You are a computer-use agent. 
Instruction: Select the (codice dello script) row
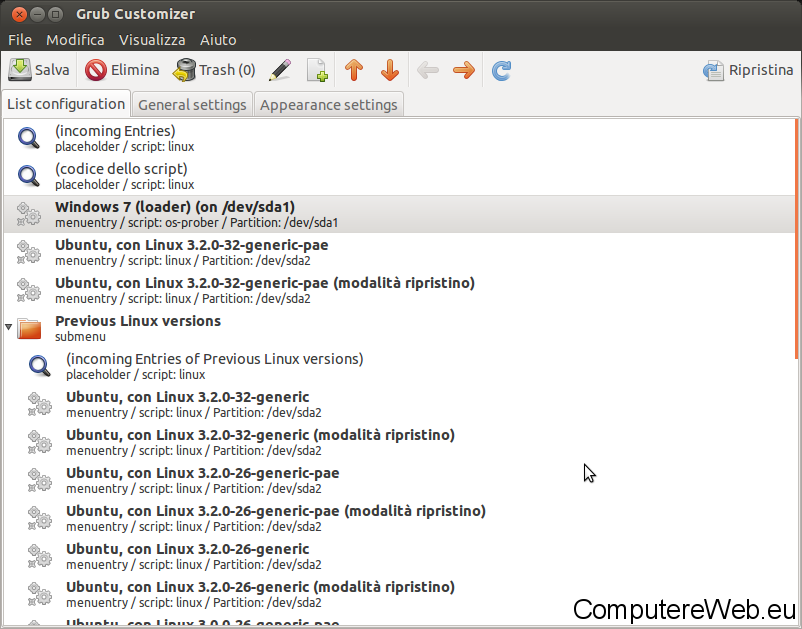coord(399,176)
